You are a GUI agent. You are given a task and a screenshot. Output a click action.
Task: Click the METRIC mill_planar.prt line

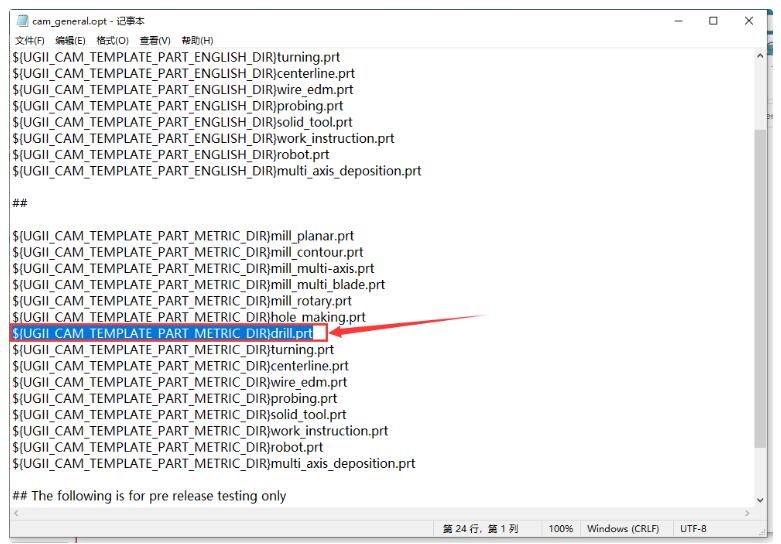click(x=183, y=236)
